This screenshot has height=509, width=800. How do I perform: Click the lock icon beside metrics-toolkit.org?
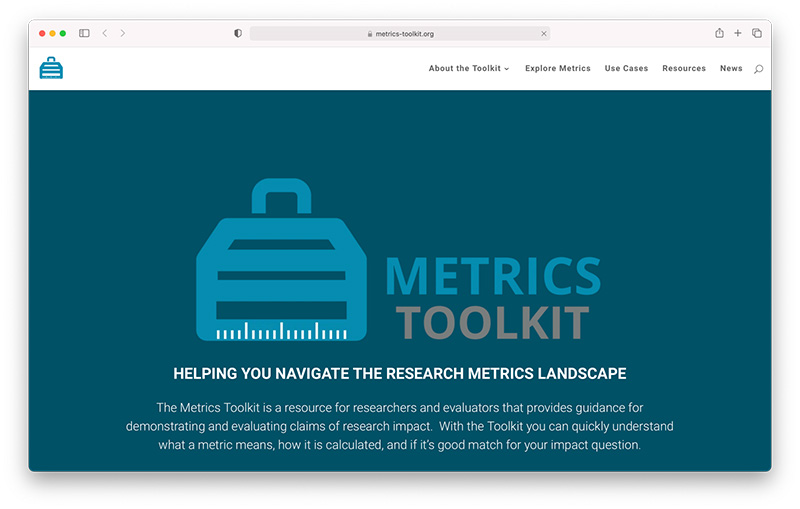click(370, 33)
